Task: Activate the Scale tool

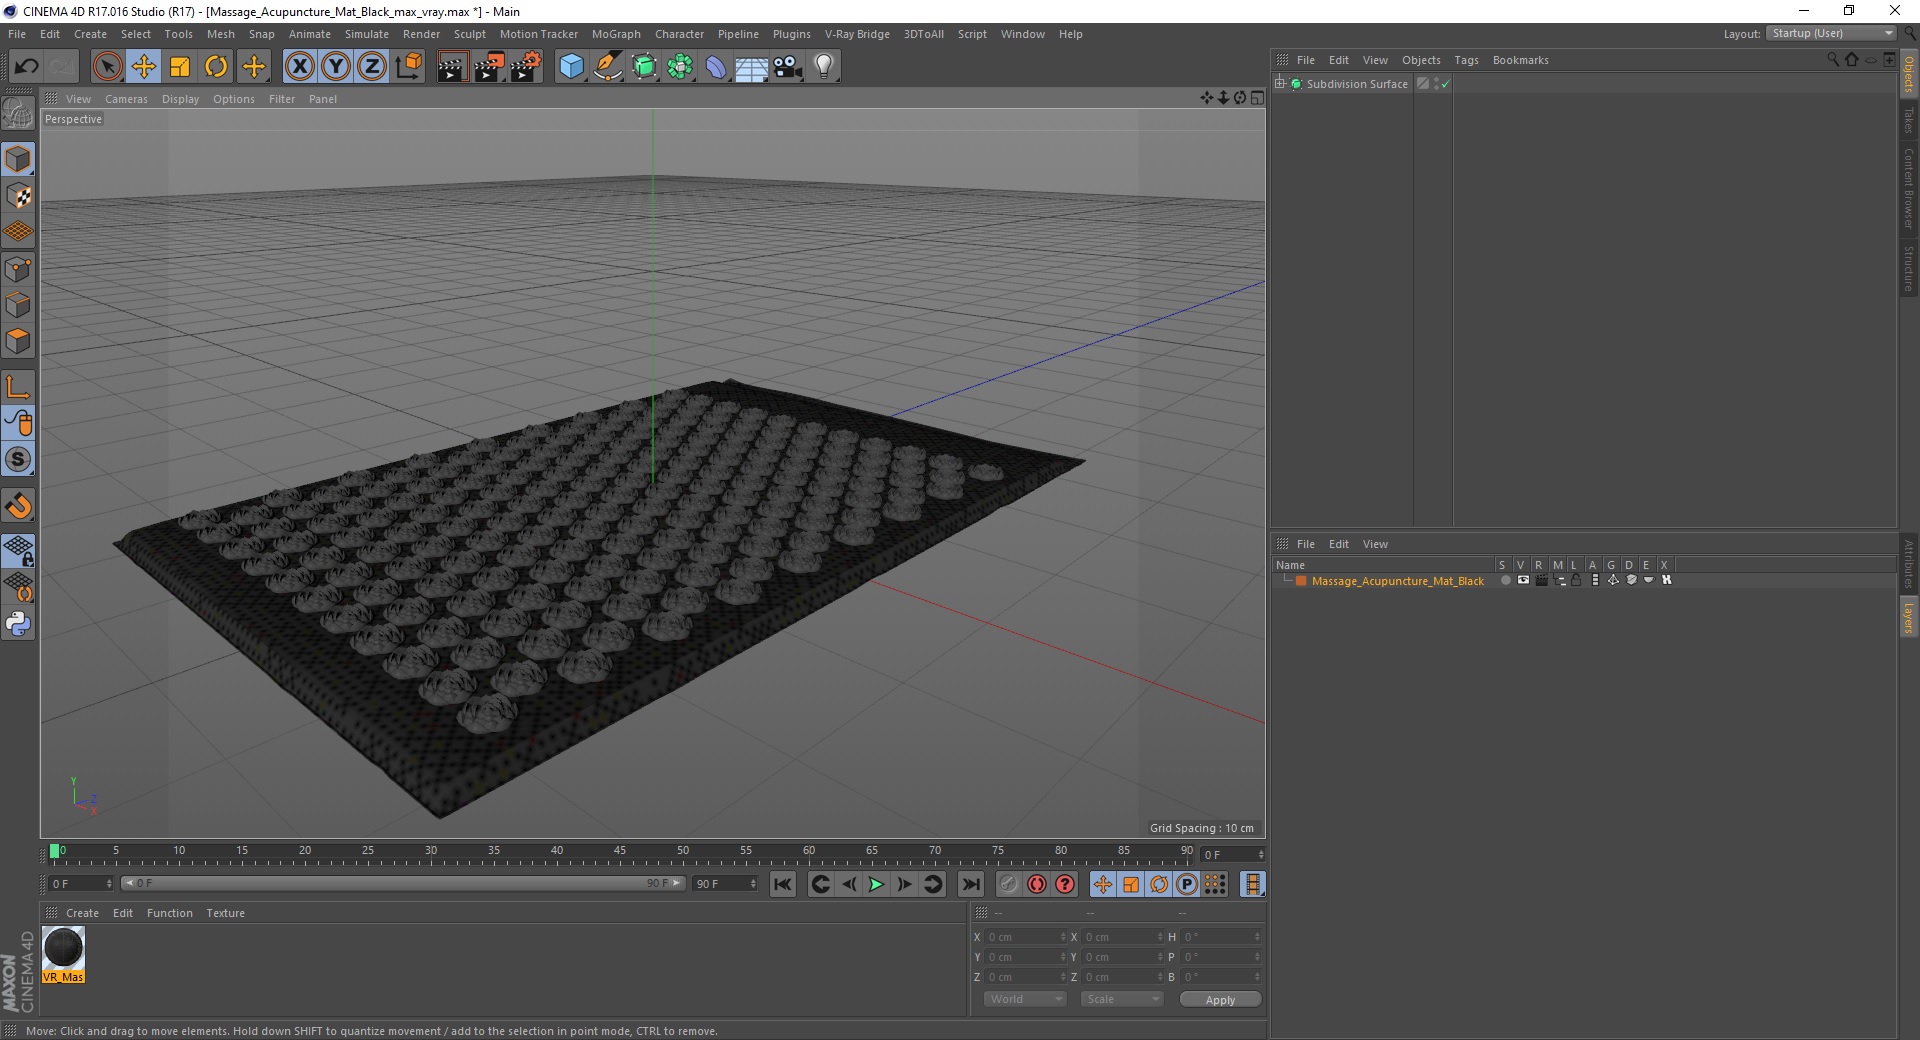Action: point(180,67)
